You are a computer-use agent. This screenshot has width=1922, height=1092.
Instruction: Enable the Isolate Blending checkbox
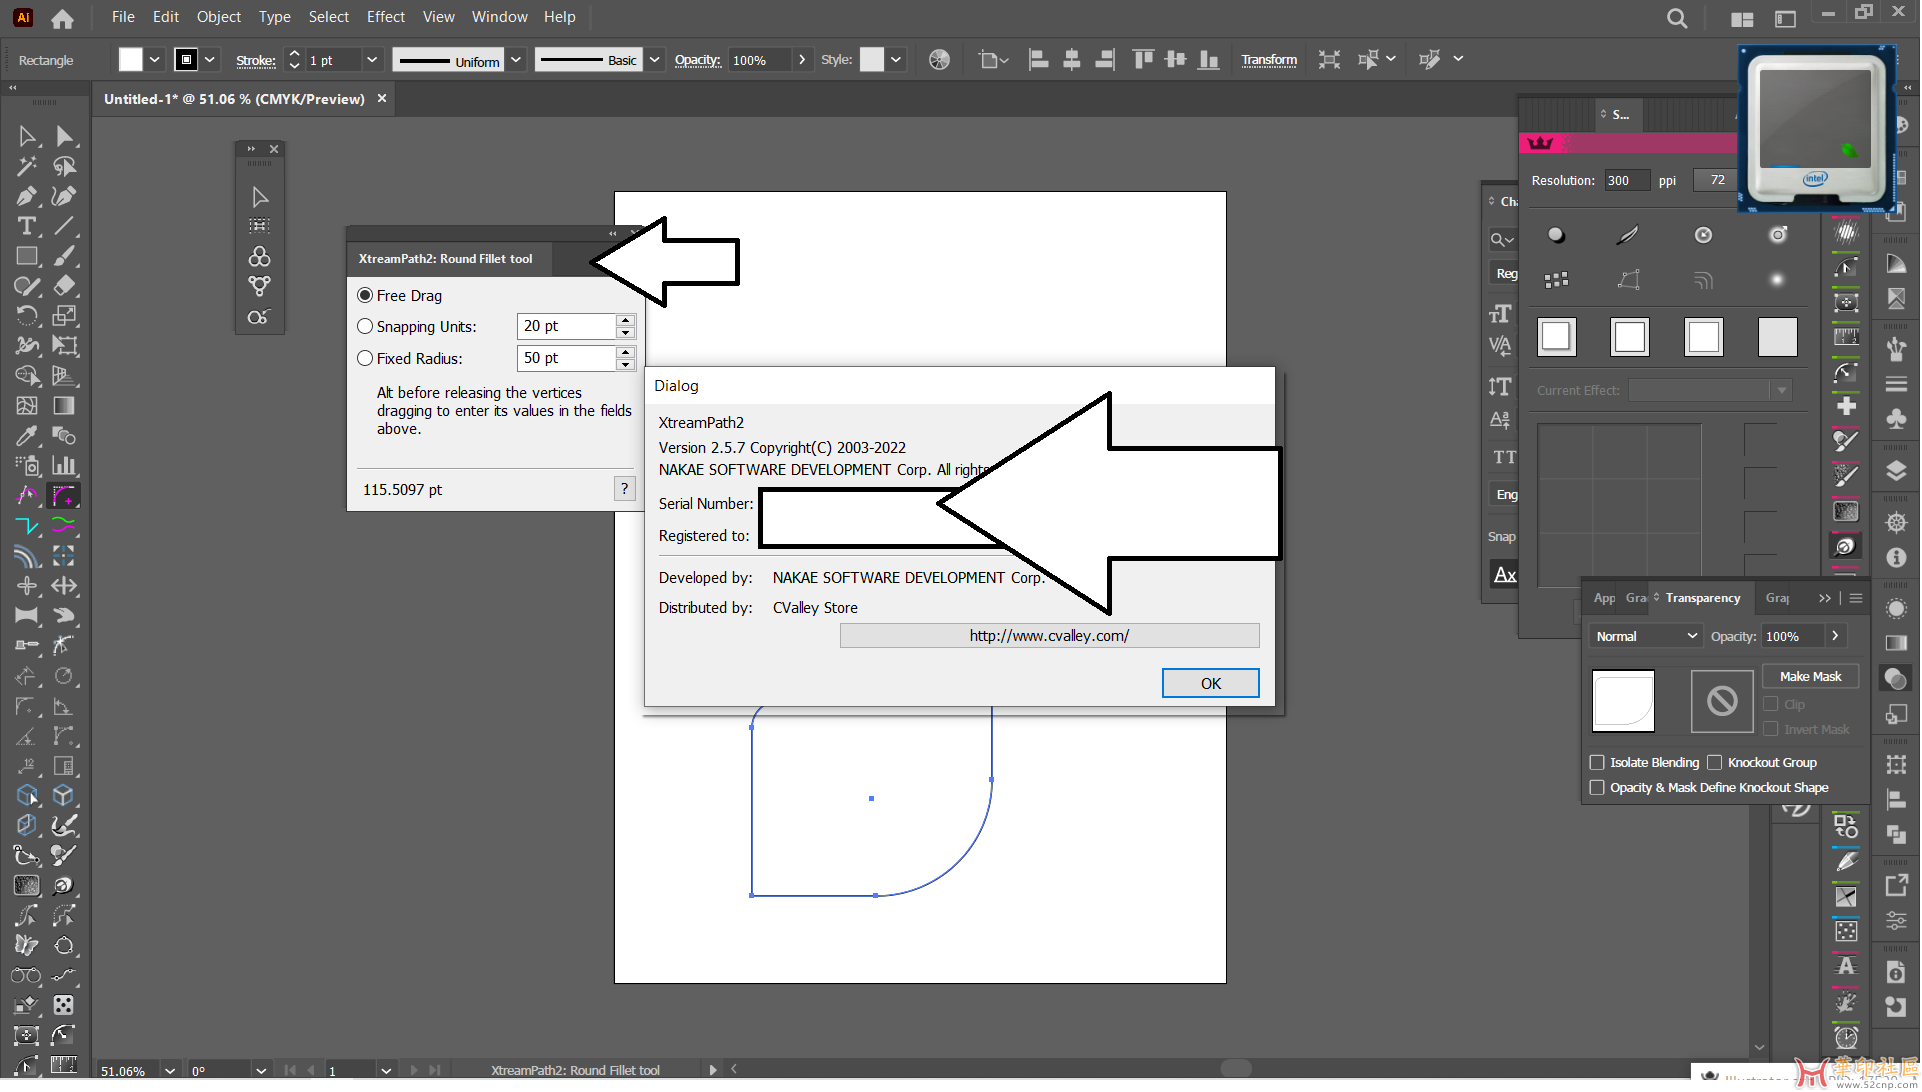[x=1597, y=763]
